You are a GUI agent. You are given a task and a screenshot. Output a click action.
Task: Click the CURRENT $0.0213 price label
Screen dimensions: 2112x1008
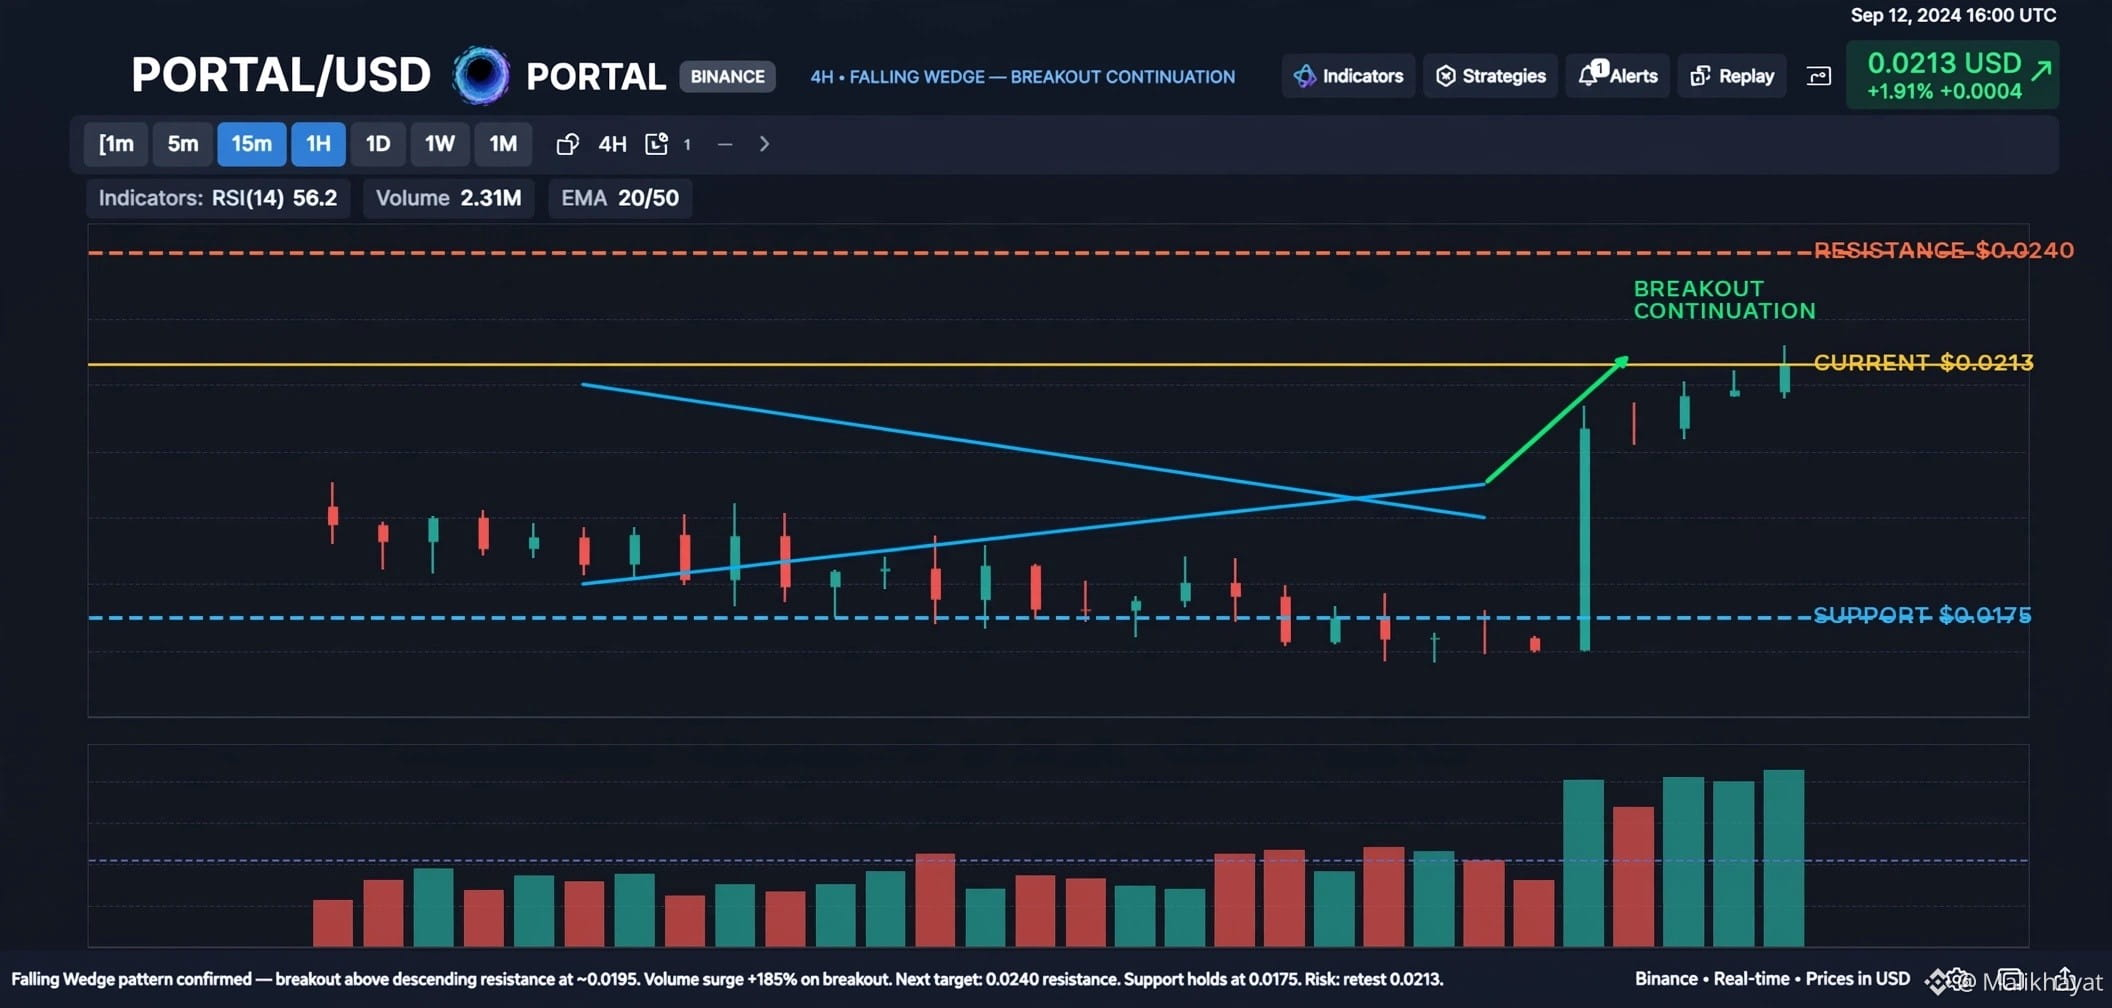(1923, 362)
